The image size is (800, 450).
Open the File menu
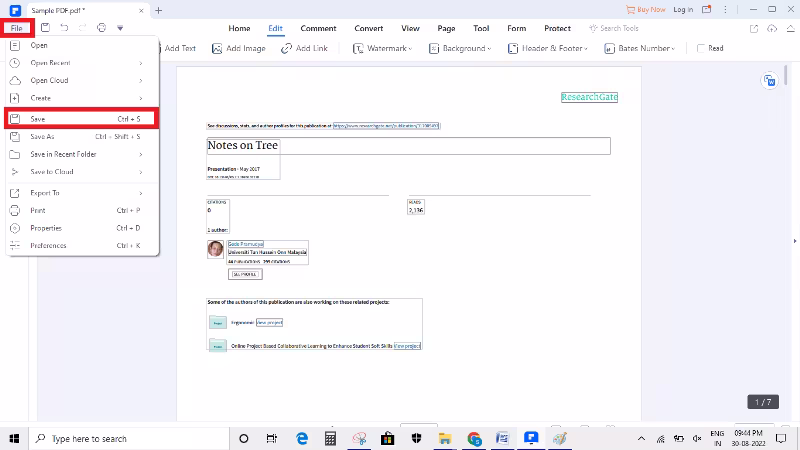[17, 28]
